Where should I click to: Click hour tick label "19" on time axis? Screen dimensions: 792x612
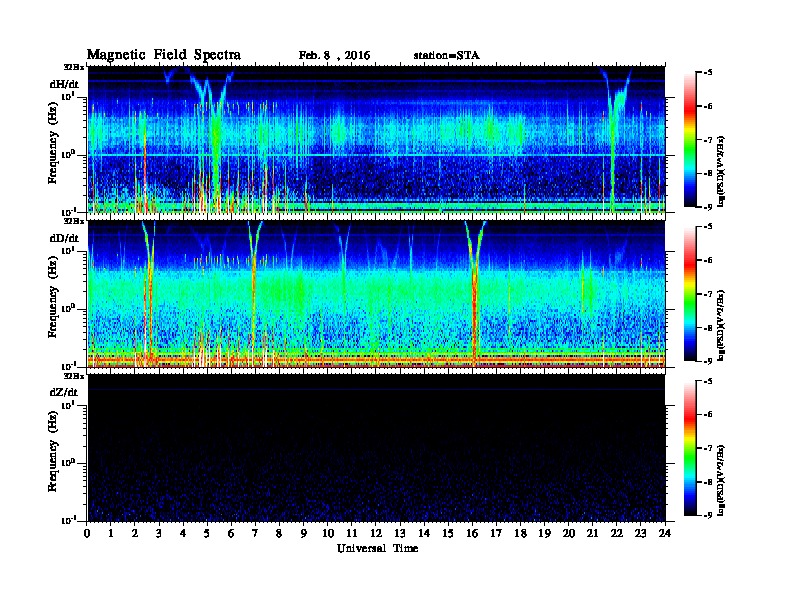544,533
